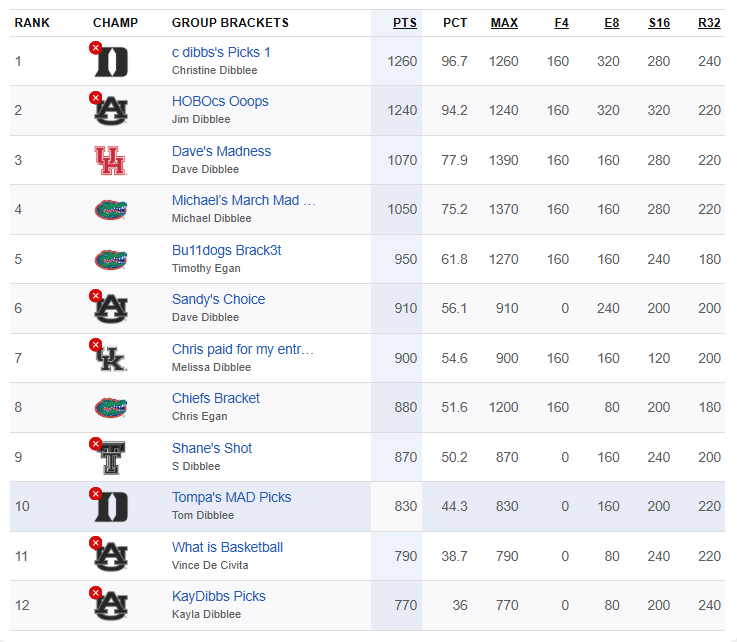This screenshot has width=737, height=642.
Task: Sort by the S16 column header
Action: [x=659, y=23]
